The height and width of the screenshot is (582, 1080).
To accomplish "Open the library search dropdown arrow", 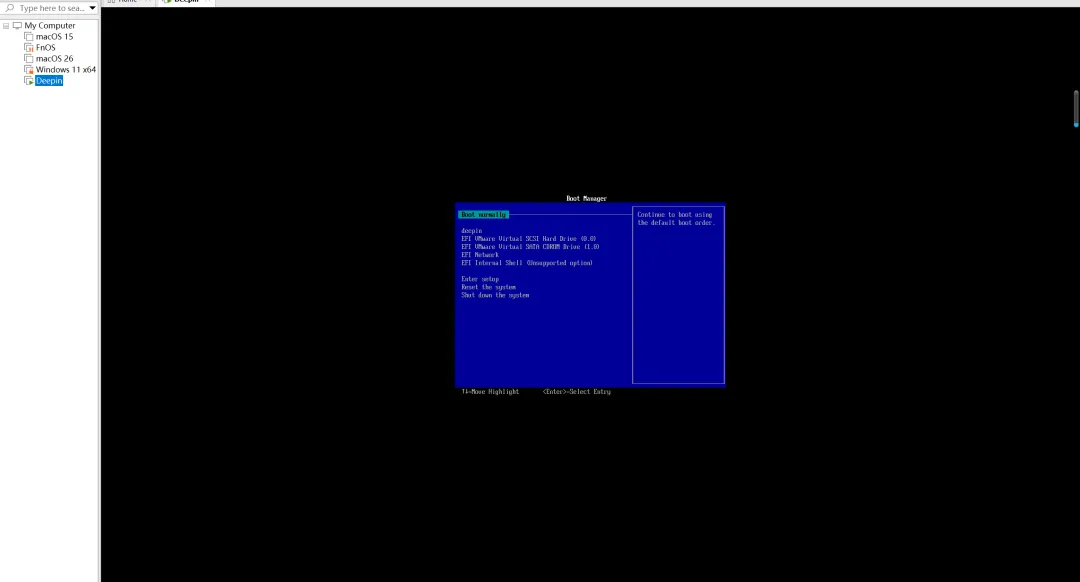I will [x=92, y=8].
